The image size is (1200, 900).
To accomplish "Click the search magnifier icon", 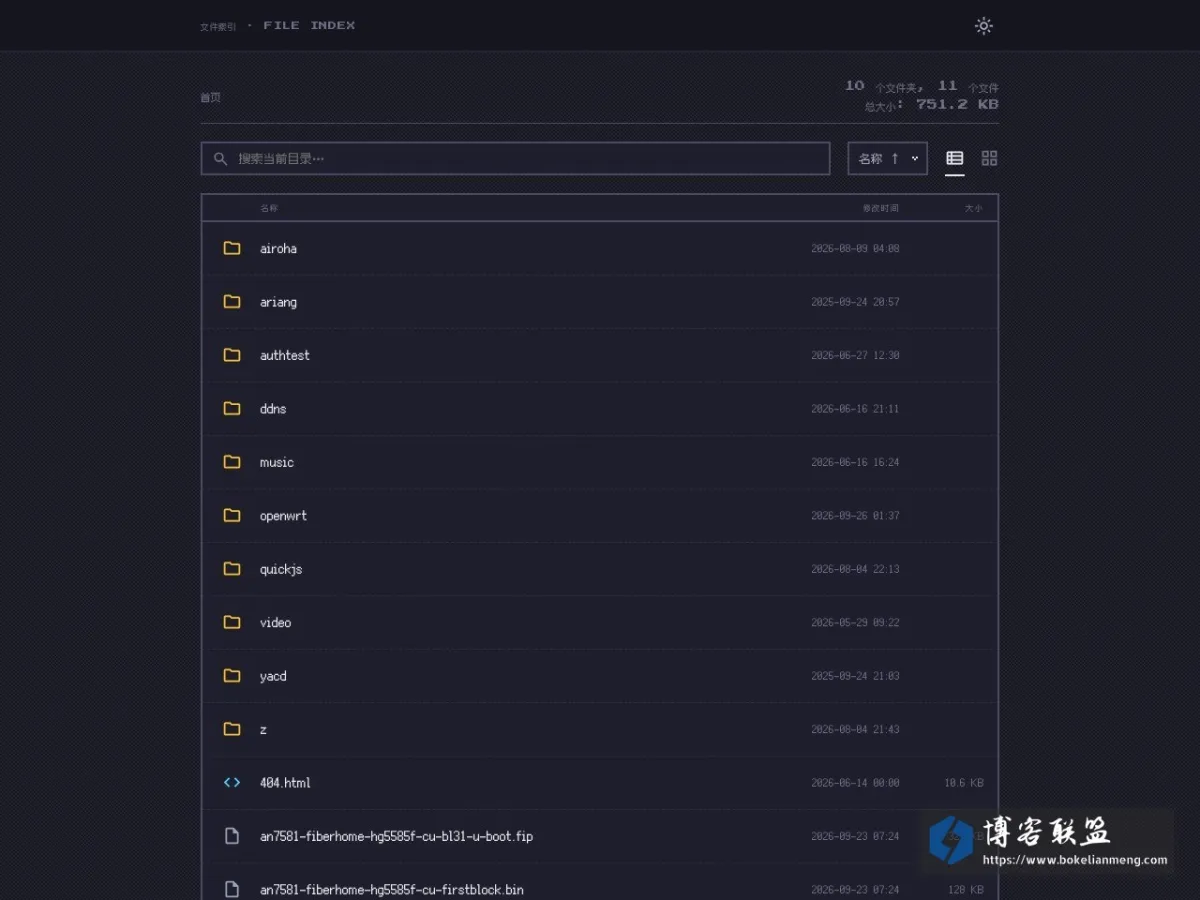I will click(x=220, y=158).
